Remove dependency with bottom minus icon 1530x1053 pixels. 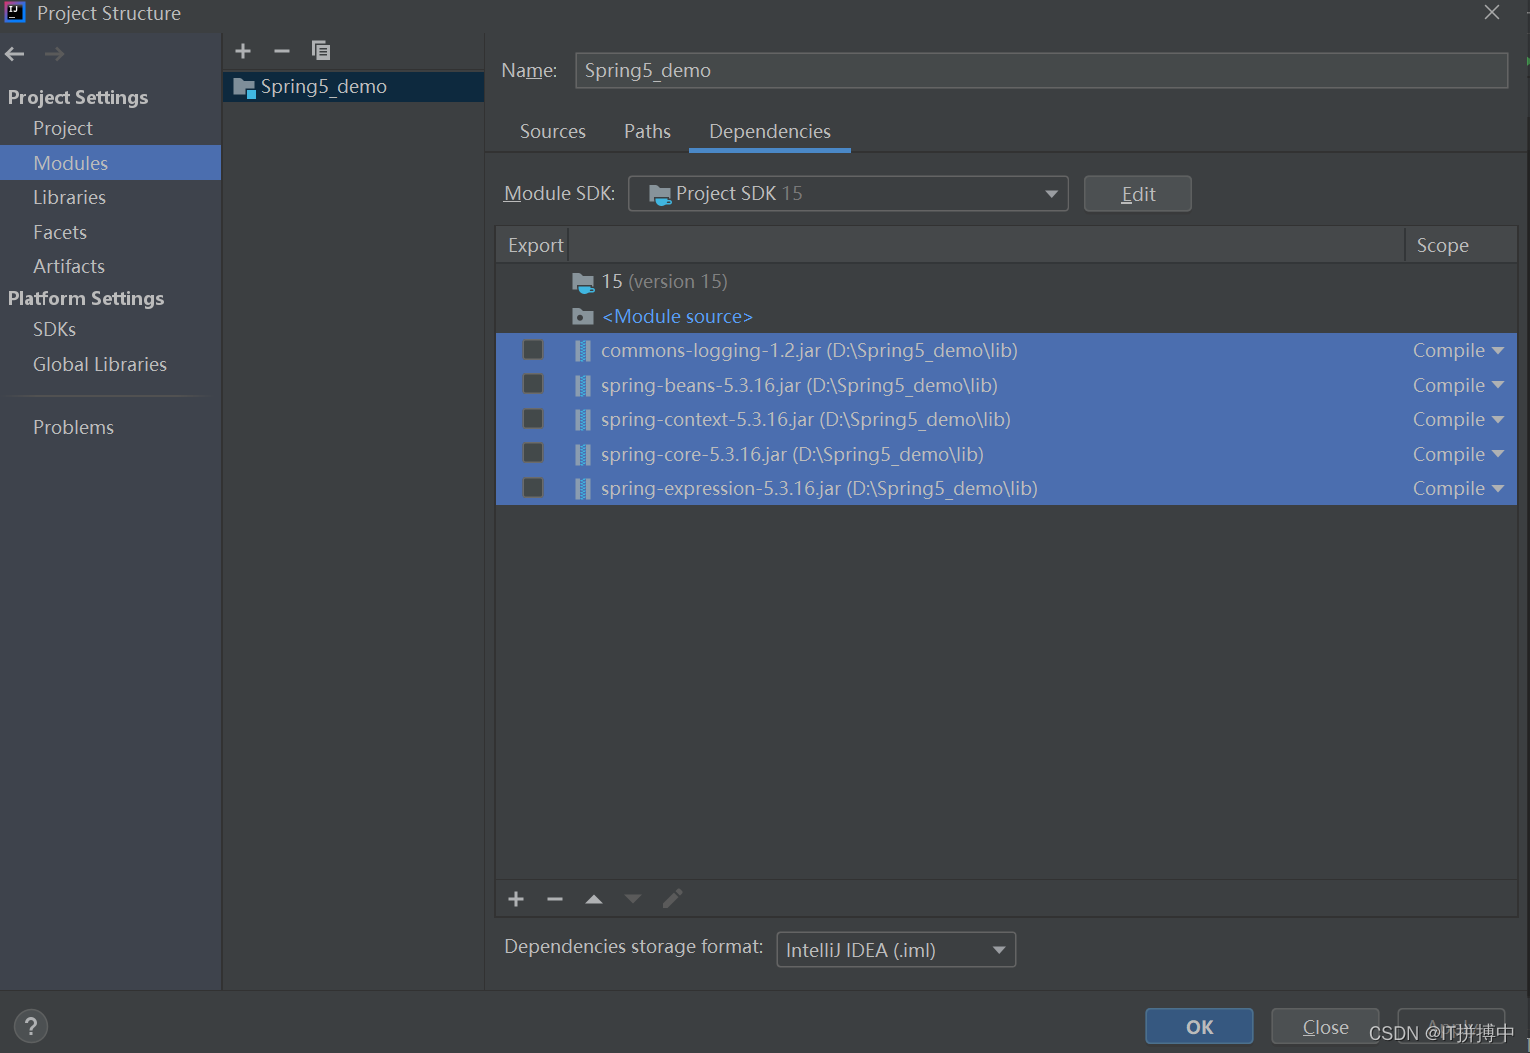point(555,899)
